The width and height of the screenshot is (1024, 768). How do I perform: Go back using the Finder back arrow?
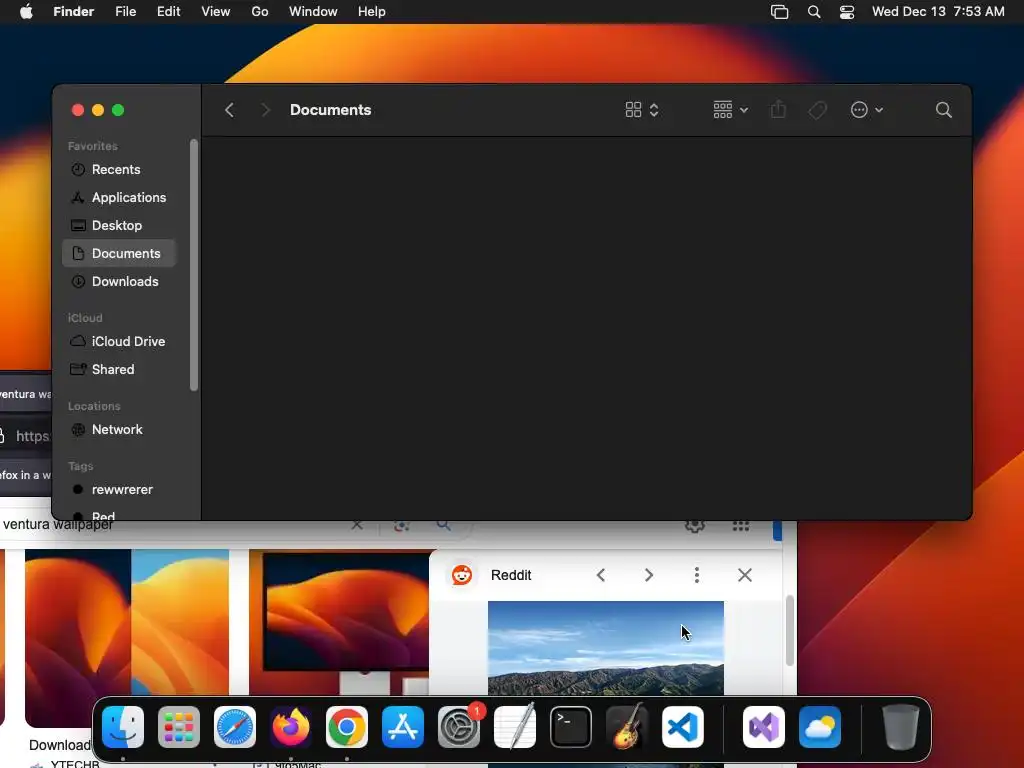pos(229,110)
